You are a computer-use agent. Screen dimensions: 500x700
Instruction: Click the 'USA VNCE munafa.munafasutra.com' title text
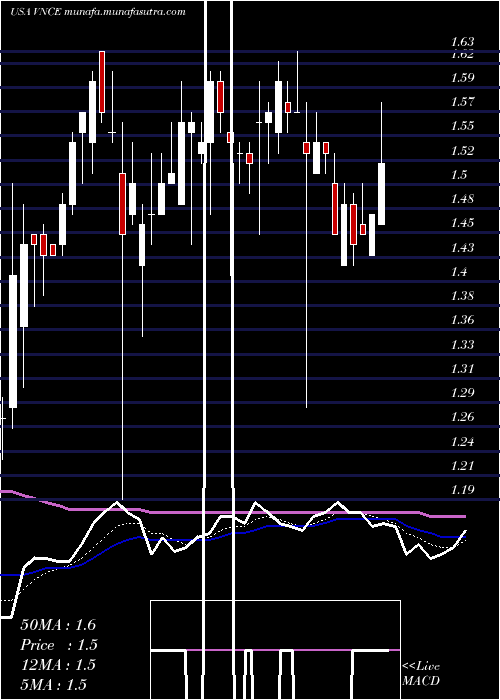(98, 12)
